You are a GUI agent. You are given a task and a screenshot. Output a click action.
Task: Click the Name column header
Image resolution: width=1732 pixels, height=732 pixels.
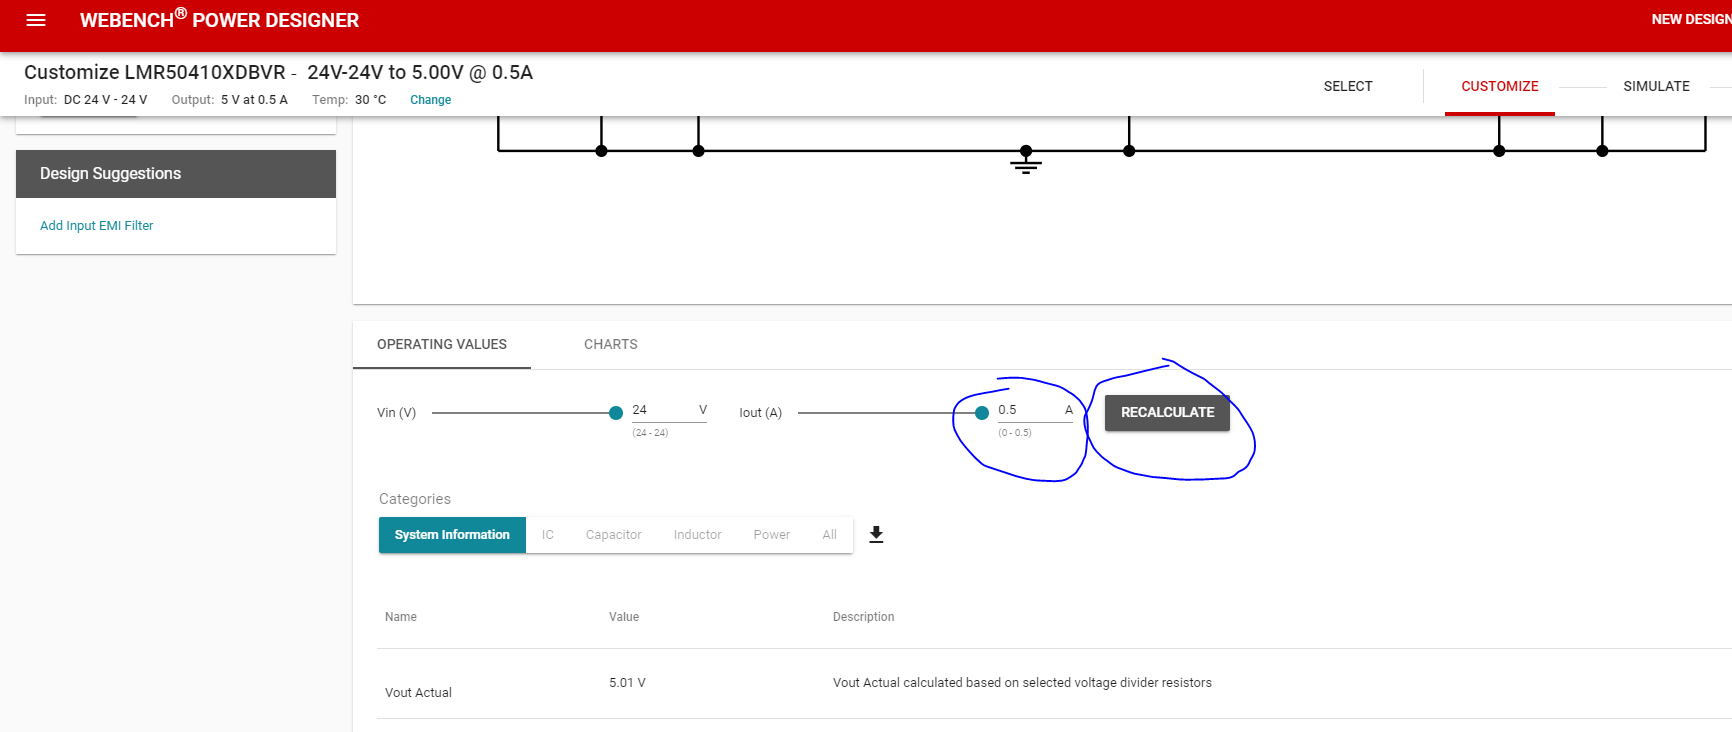pos(401,617)
